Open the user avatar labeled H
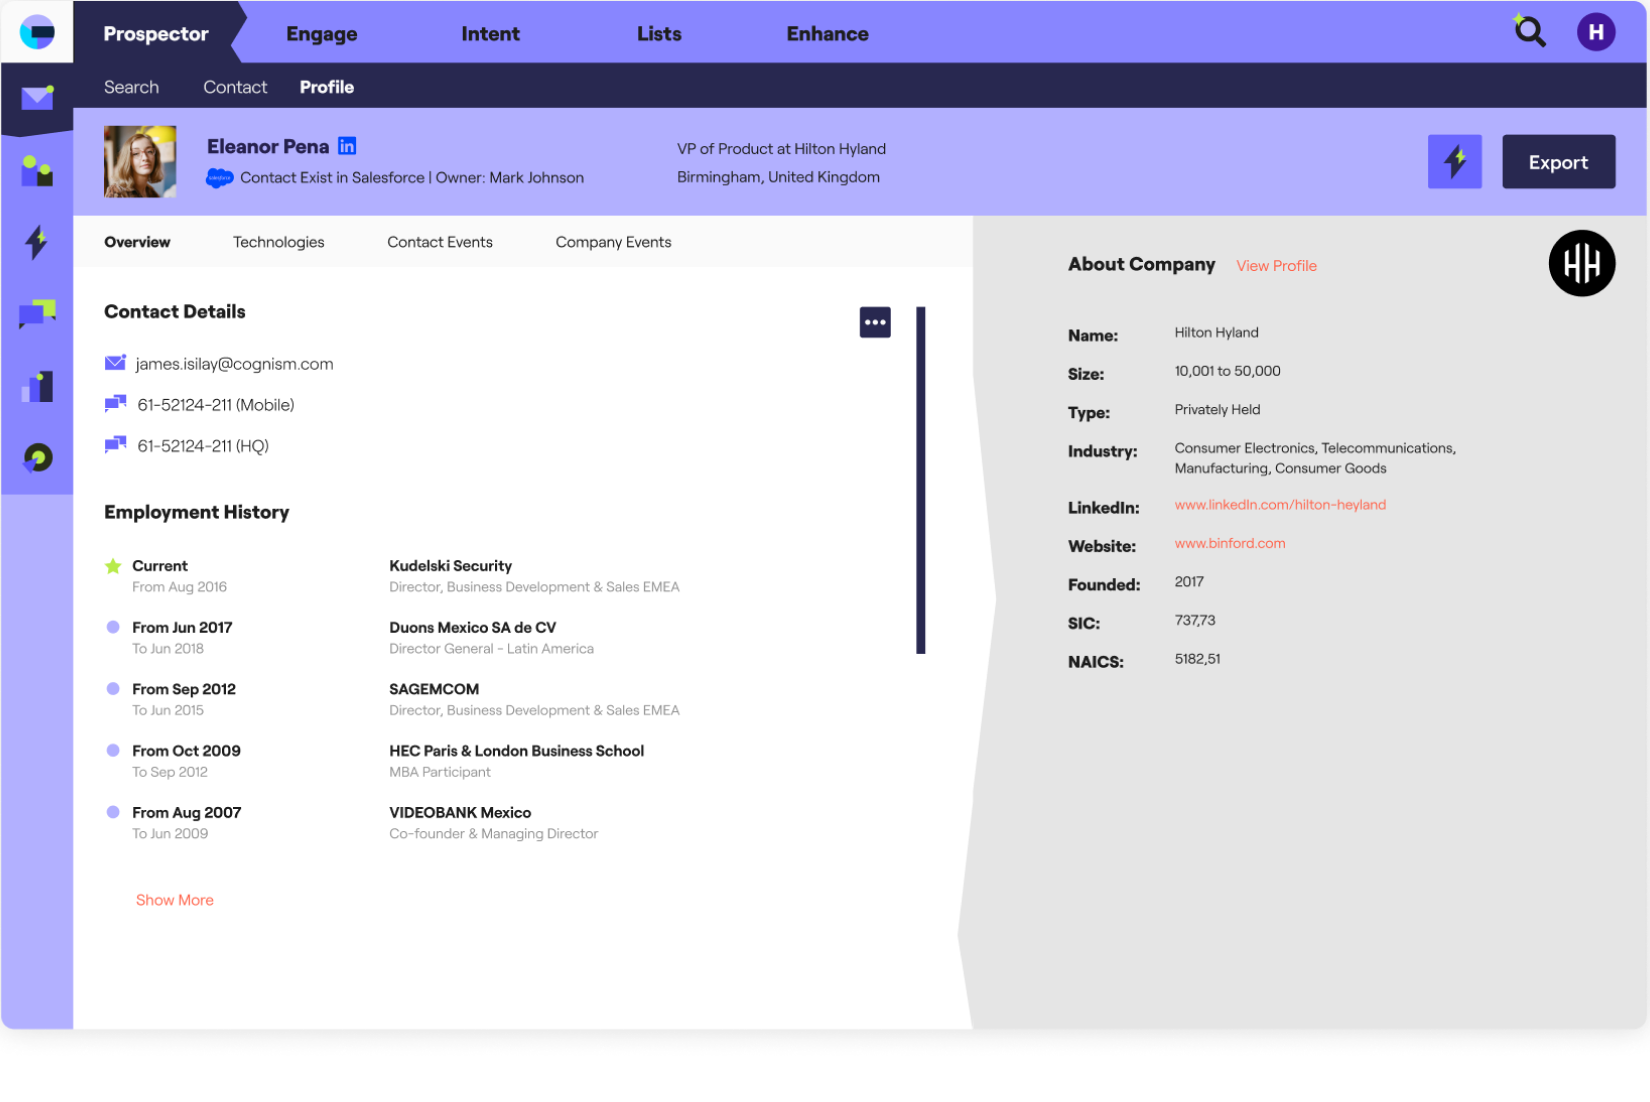 [1595, 32]
